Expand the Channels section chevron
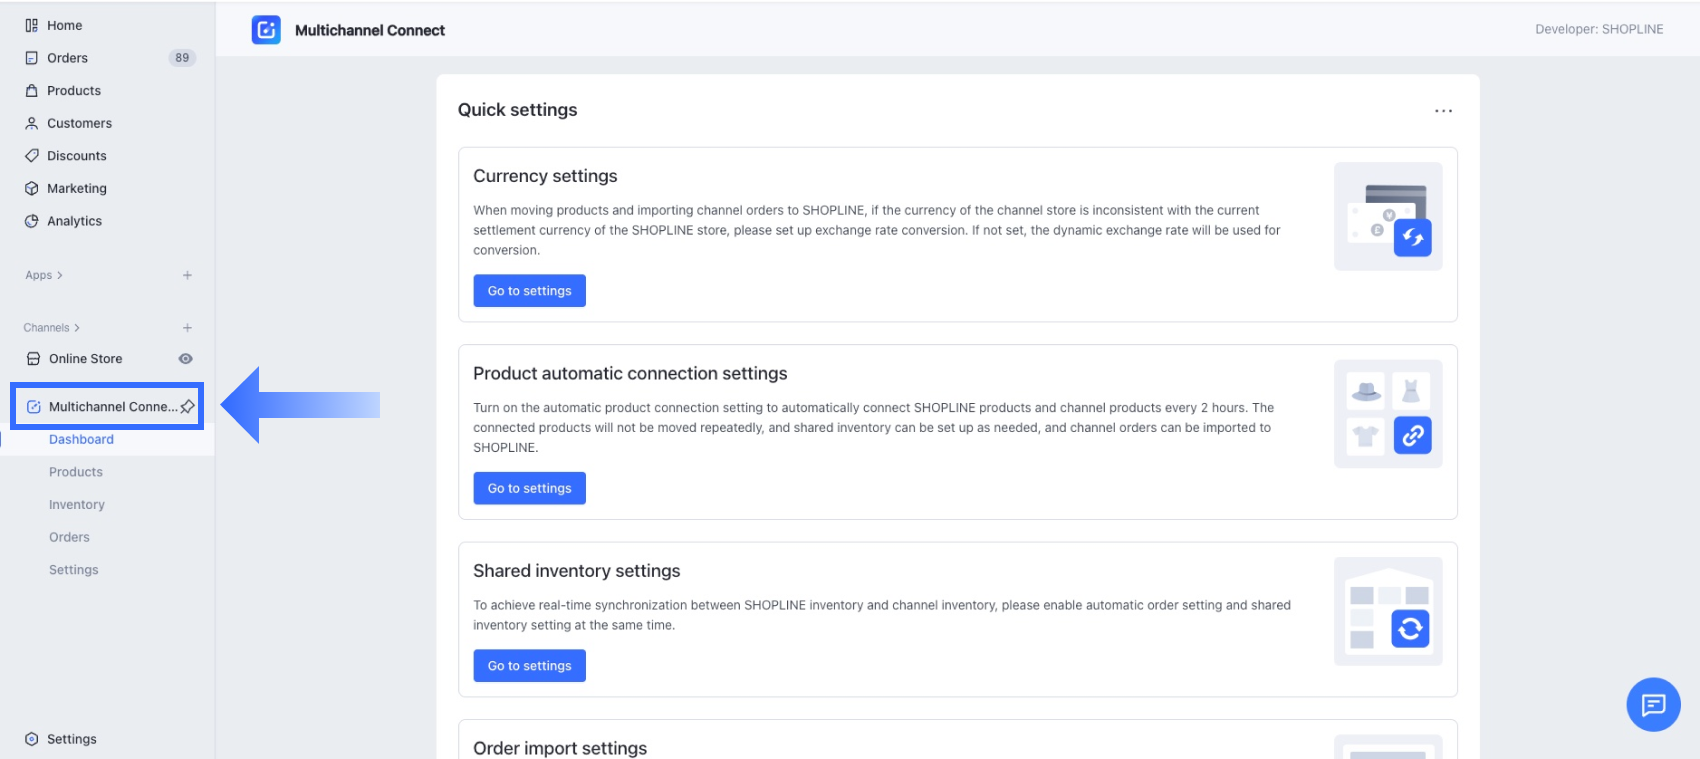 (77, 328)
